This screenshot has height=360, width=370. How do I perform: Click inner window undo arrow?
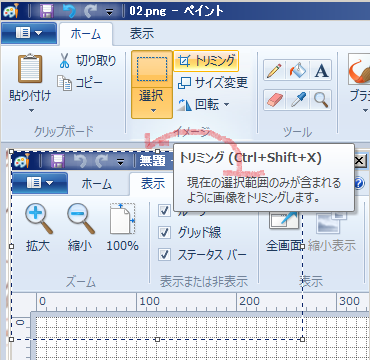coord(80,162)
